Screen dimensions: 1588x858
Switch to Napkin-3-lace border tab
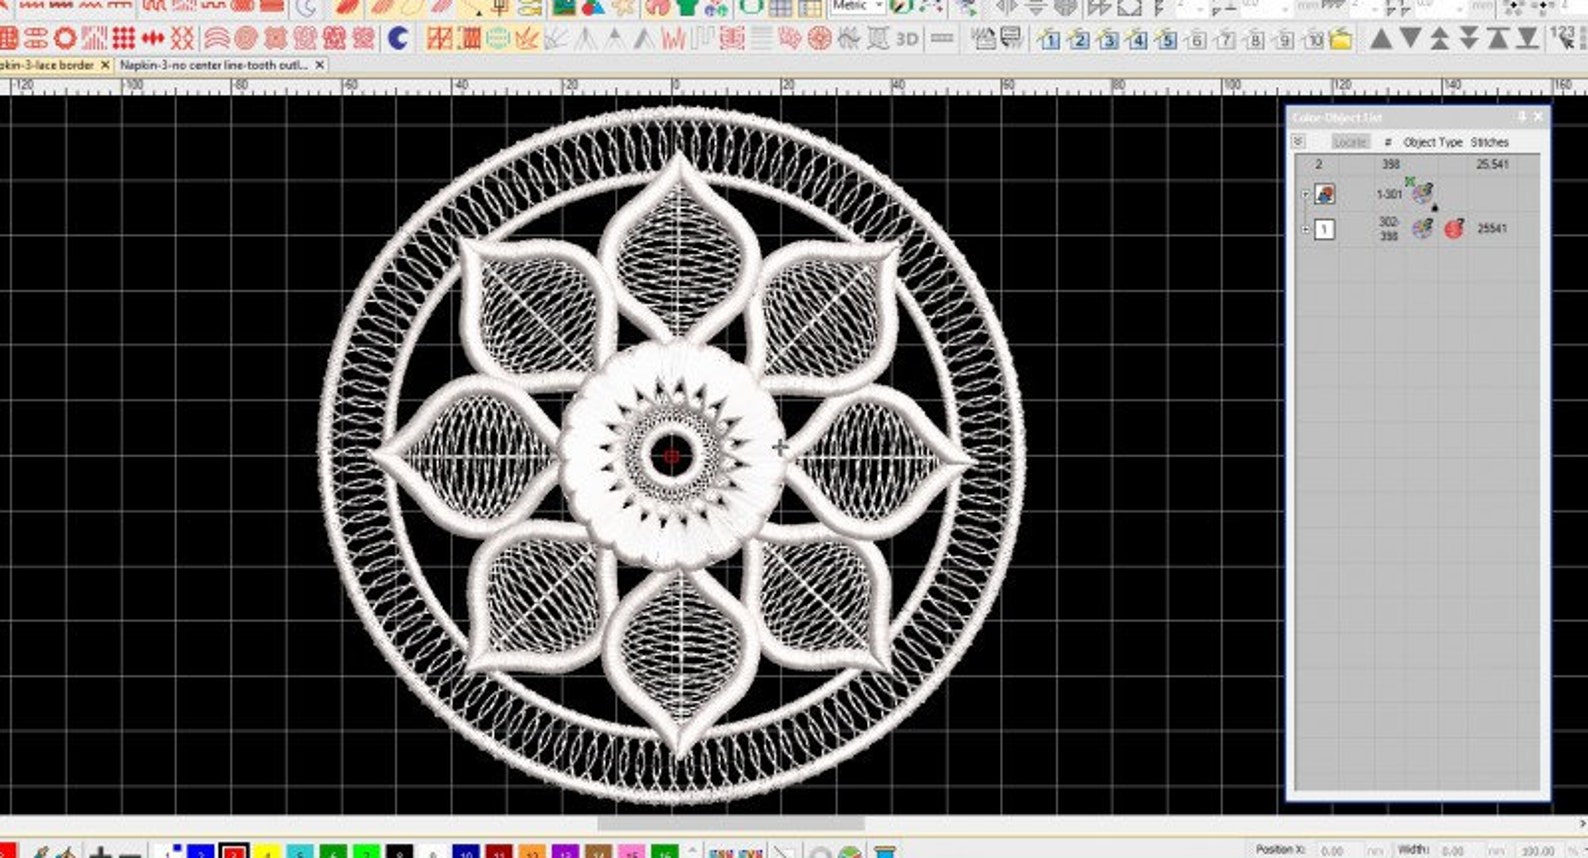[x=48, y=65]
